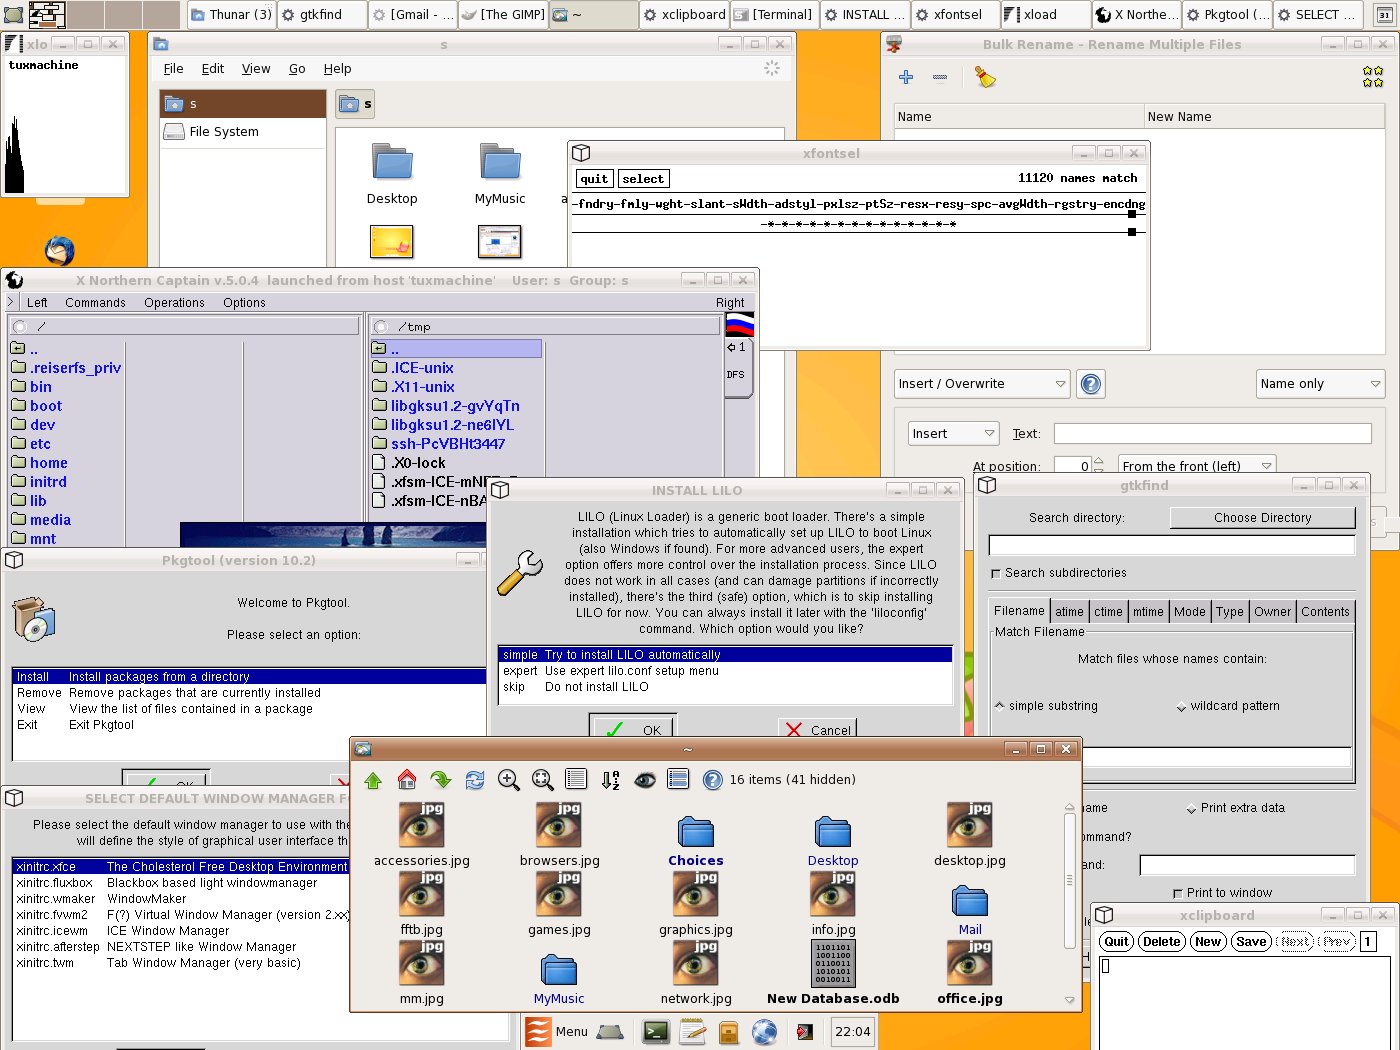Click the show-desktop icon next to Menu
1400x1050 pixels.
610,1032
